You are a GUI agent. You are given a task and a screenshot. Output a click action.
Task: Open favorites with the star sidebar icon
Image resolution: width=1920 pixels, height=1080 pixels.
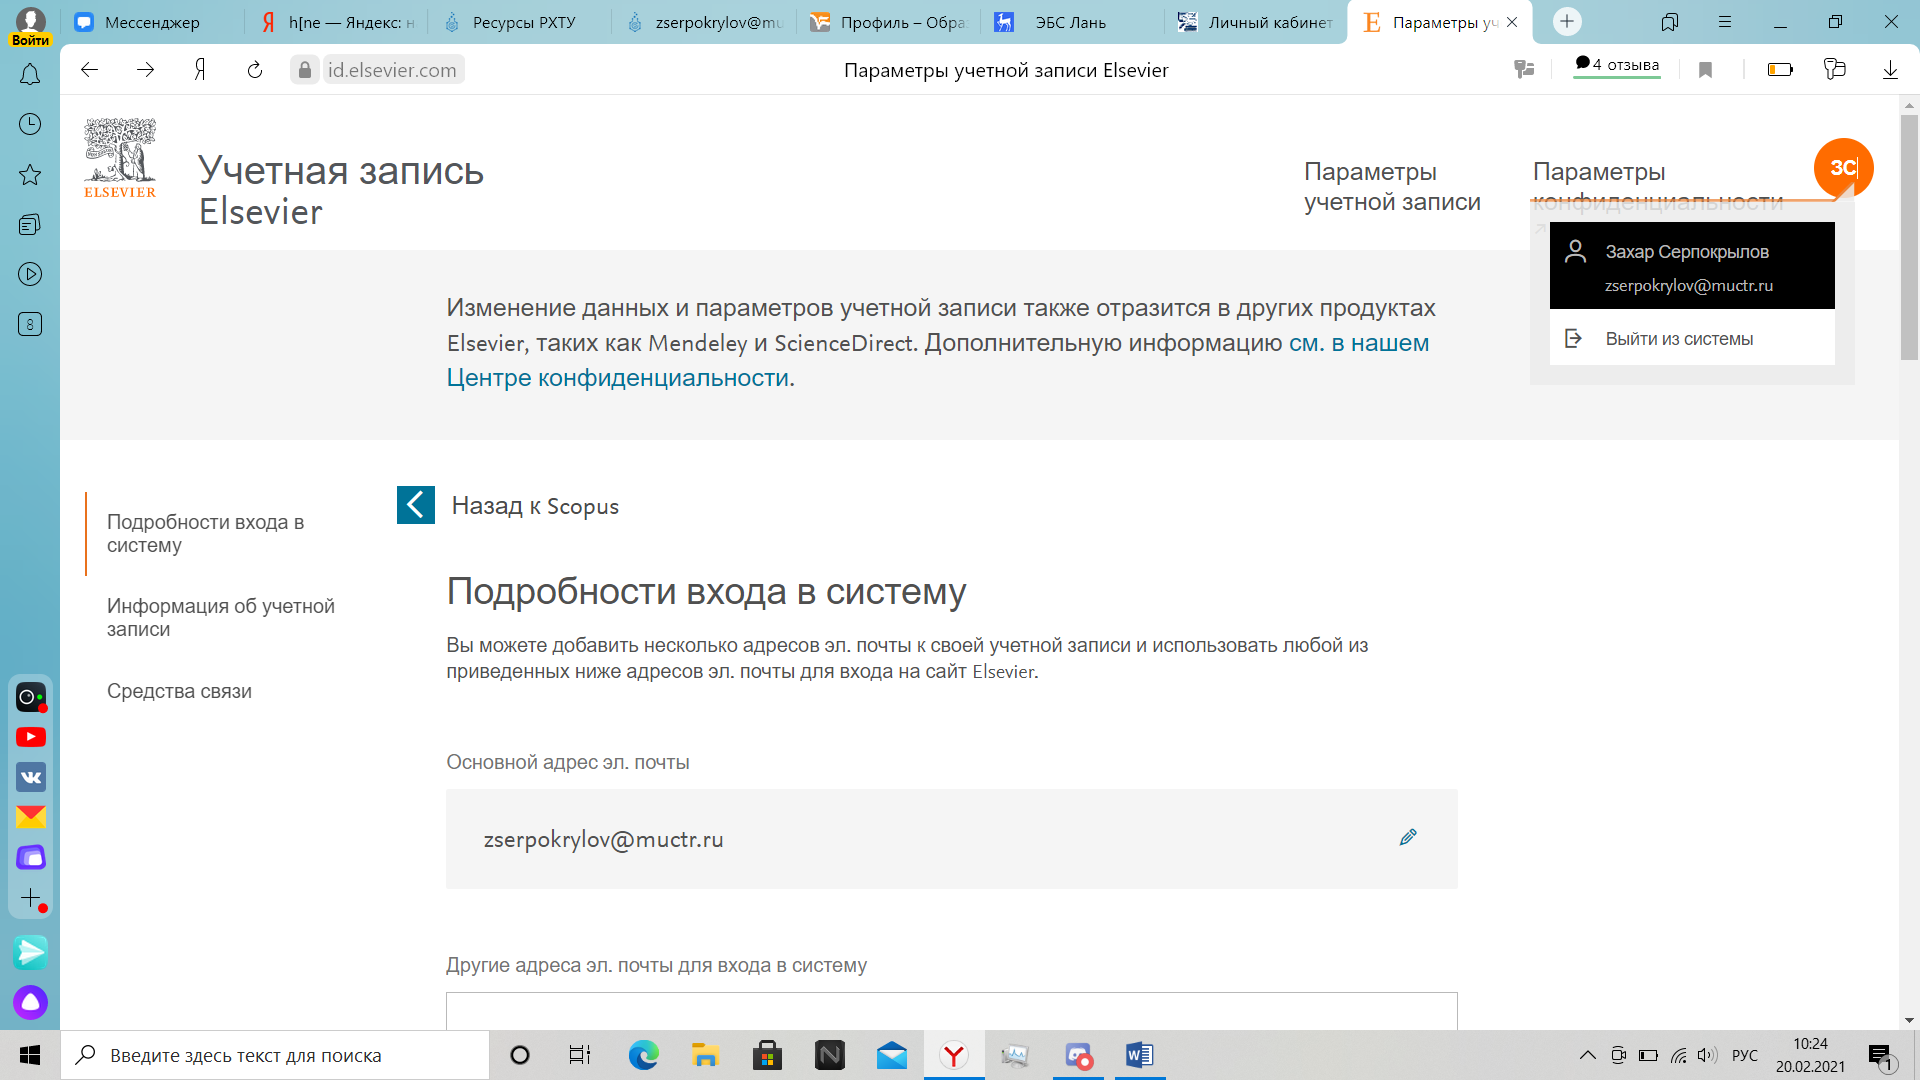click(30, 175)
